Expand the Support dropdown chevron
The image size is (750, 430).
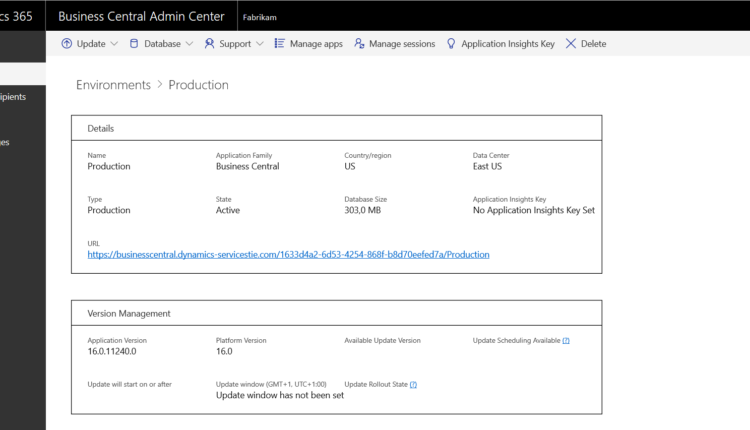pyautogui.click(x=260, y=44)
